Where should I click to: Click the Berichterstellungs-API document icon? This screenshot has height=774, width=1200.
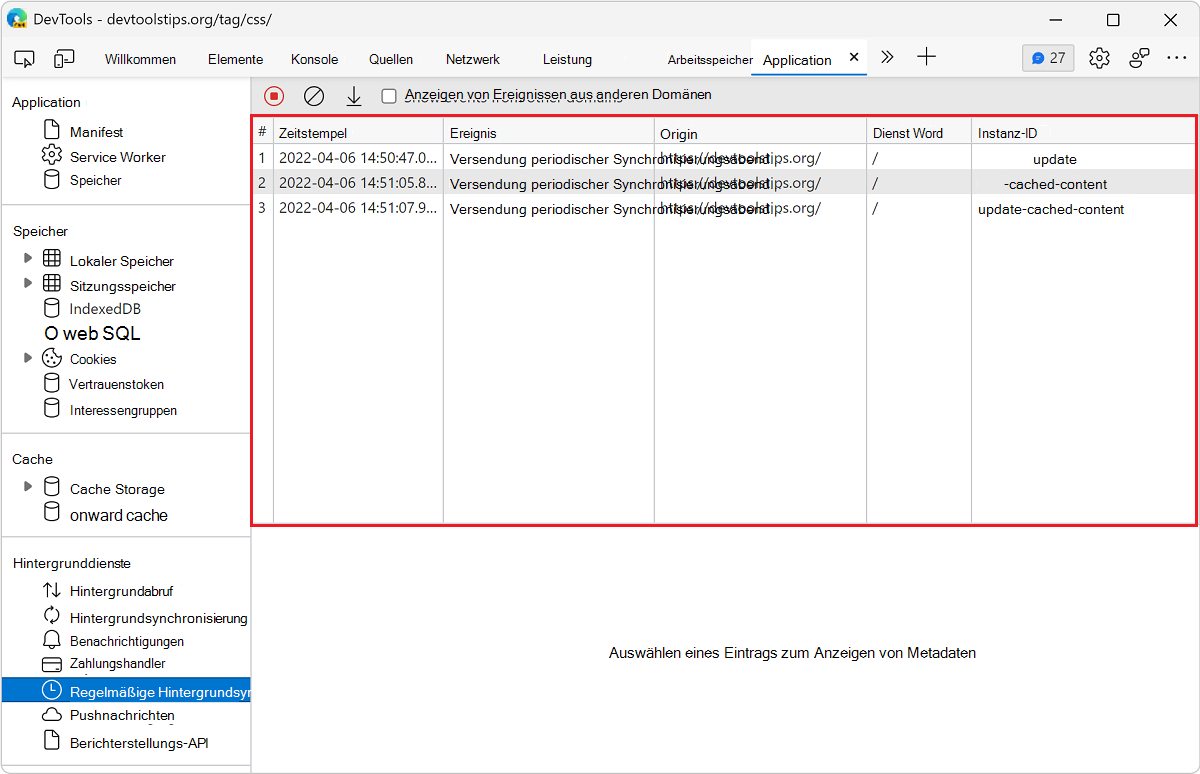52,741
